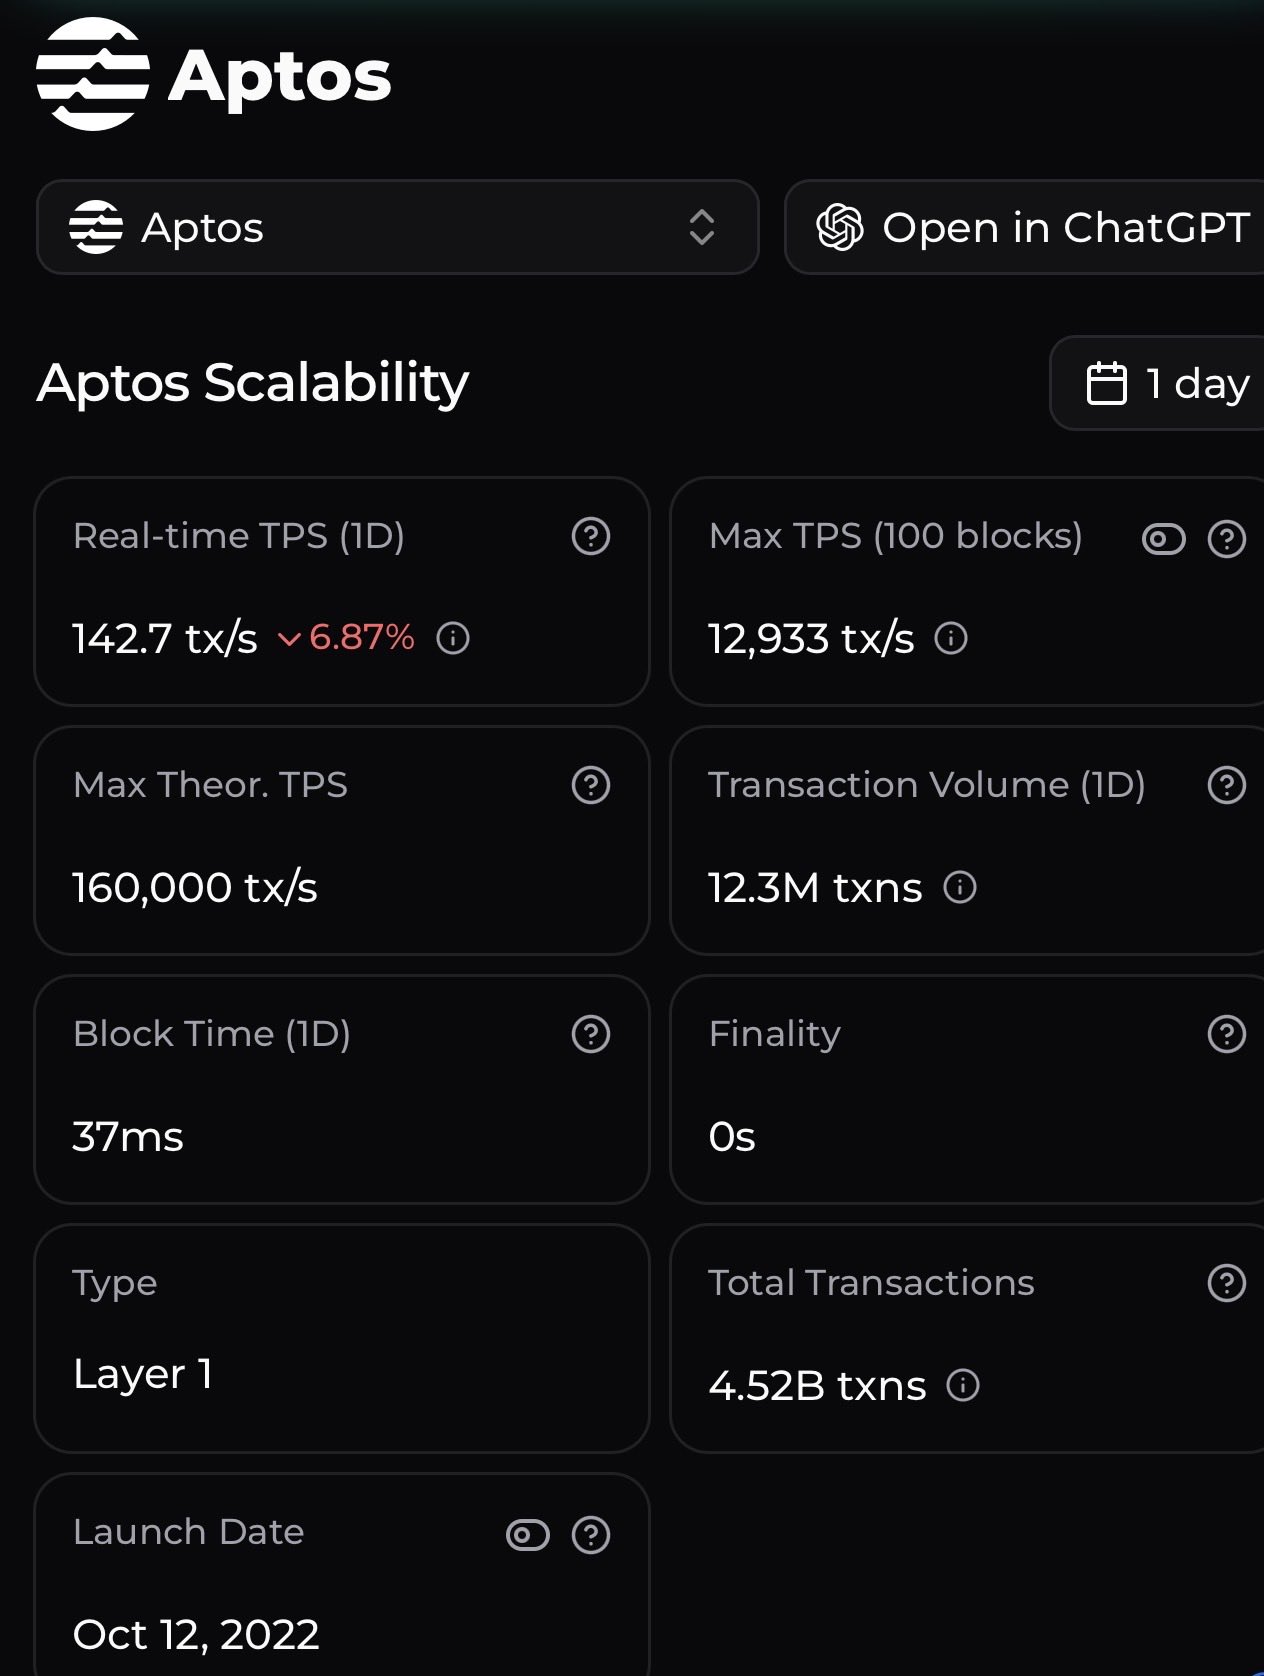Viewport: 1264px width, 1676px height.
Task: Open info icon beside 4.52B txns
Action: tap(963, 1385)
